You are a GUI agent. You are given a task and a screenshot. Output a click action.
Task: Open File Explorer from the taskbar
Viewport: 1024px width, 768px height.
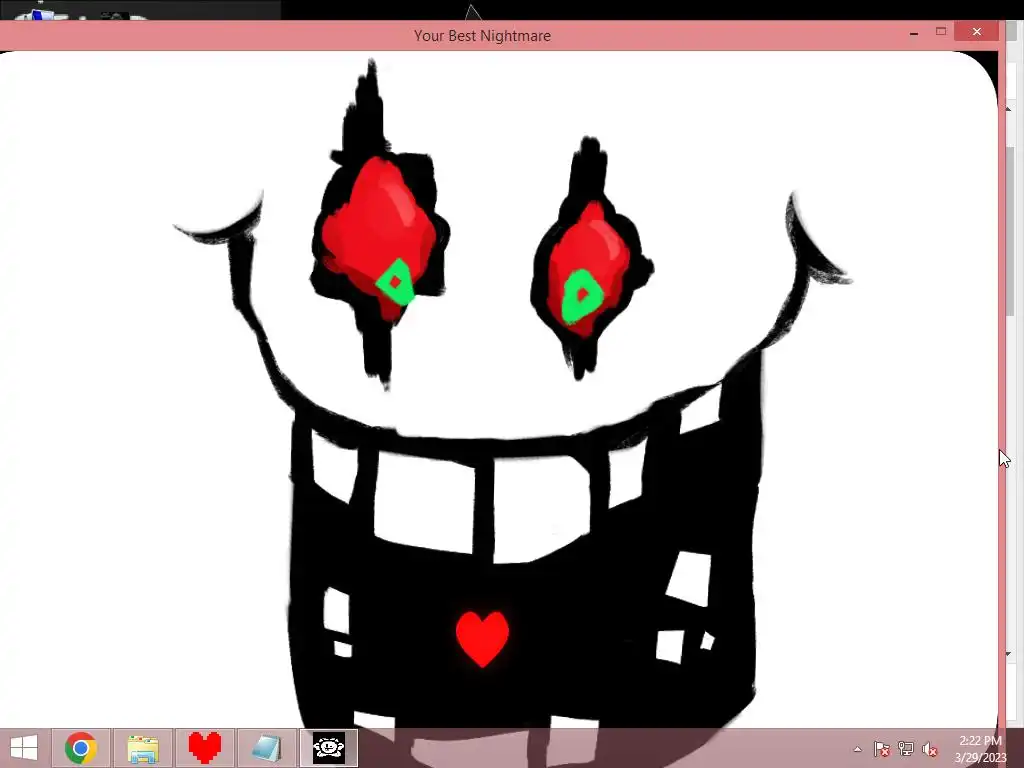(x=143, y=748)
